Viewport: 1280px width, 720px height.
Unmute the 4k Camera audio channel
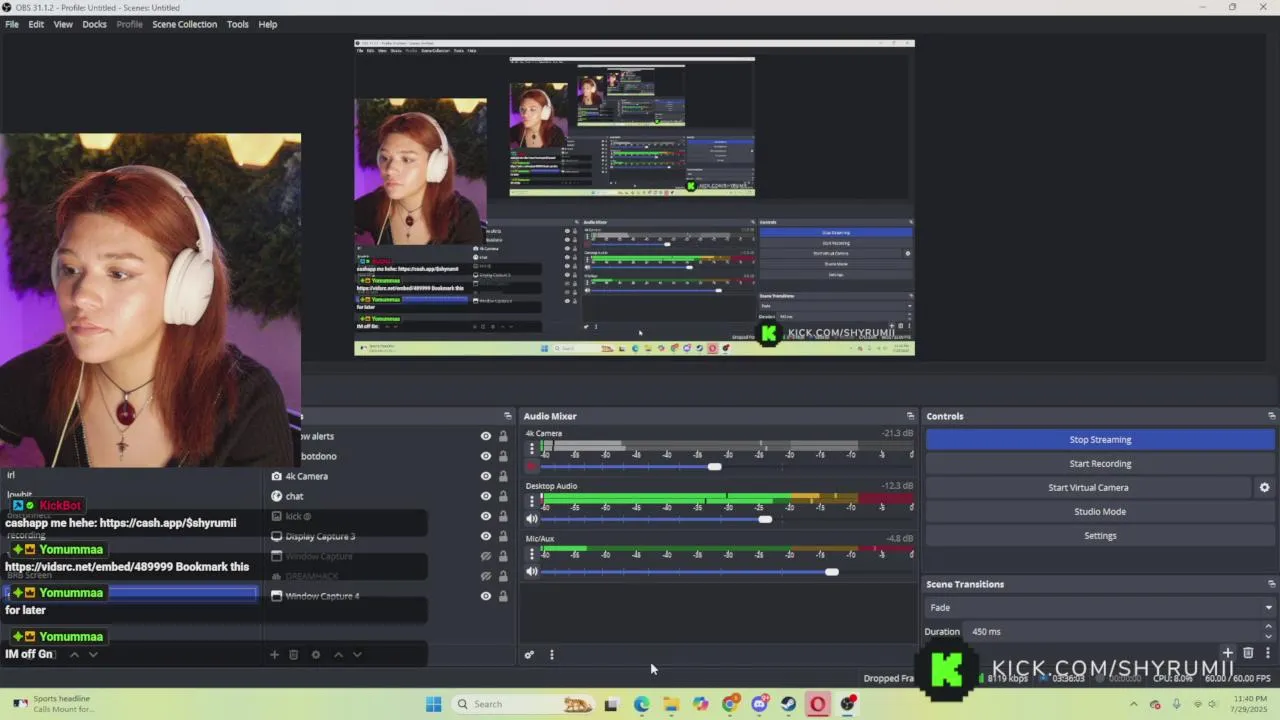click(531, 466)
